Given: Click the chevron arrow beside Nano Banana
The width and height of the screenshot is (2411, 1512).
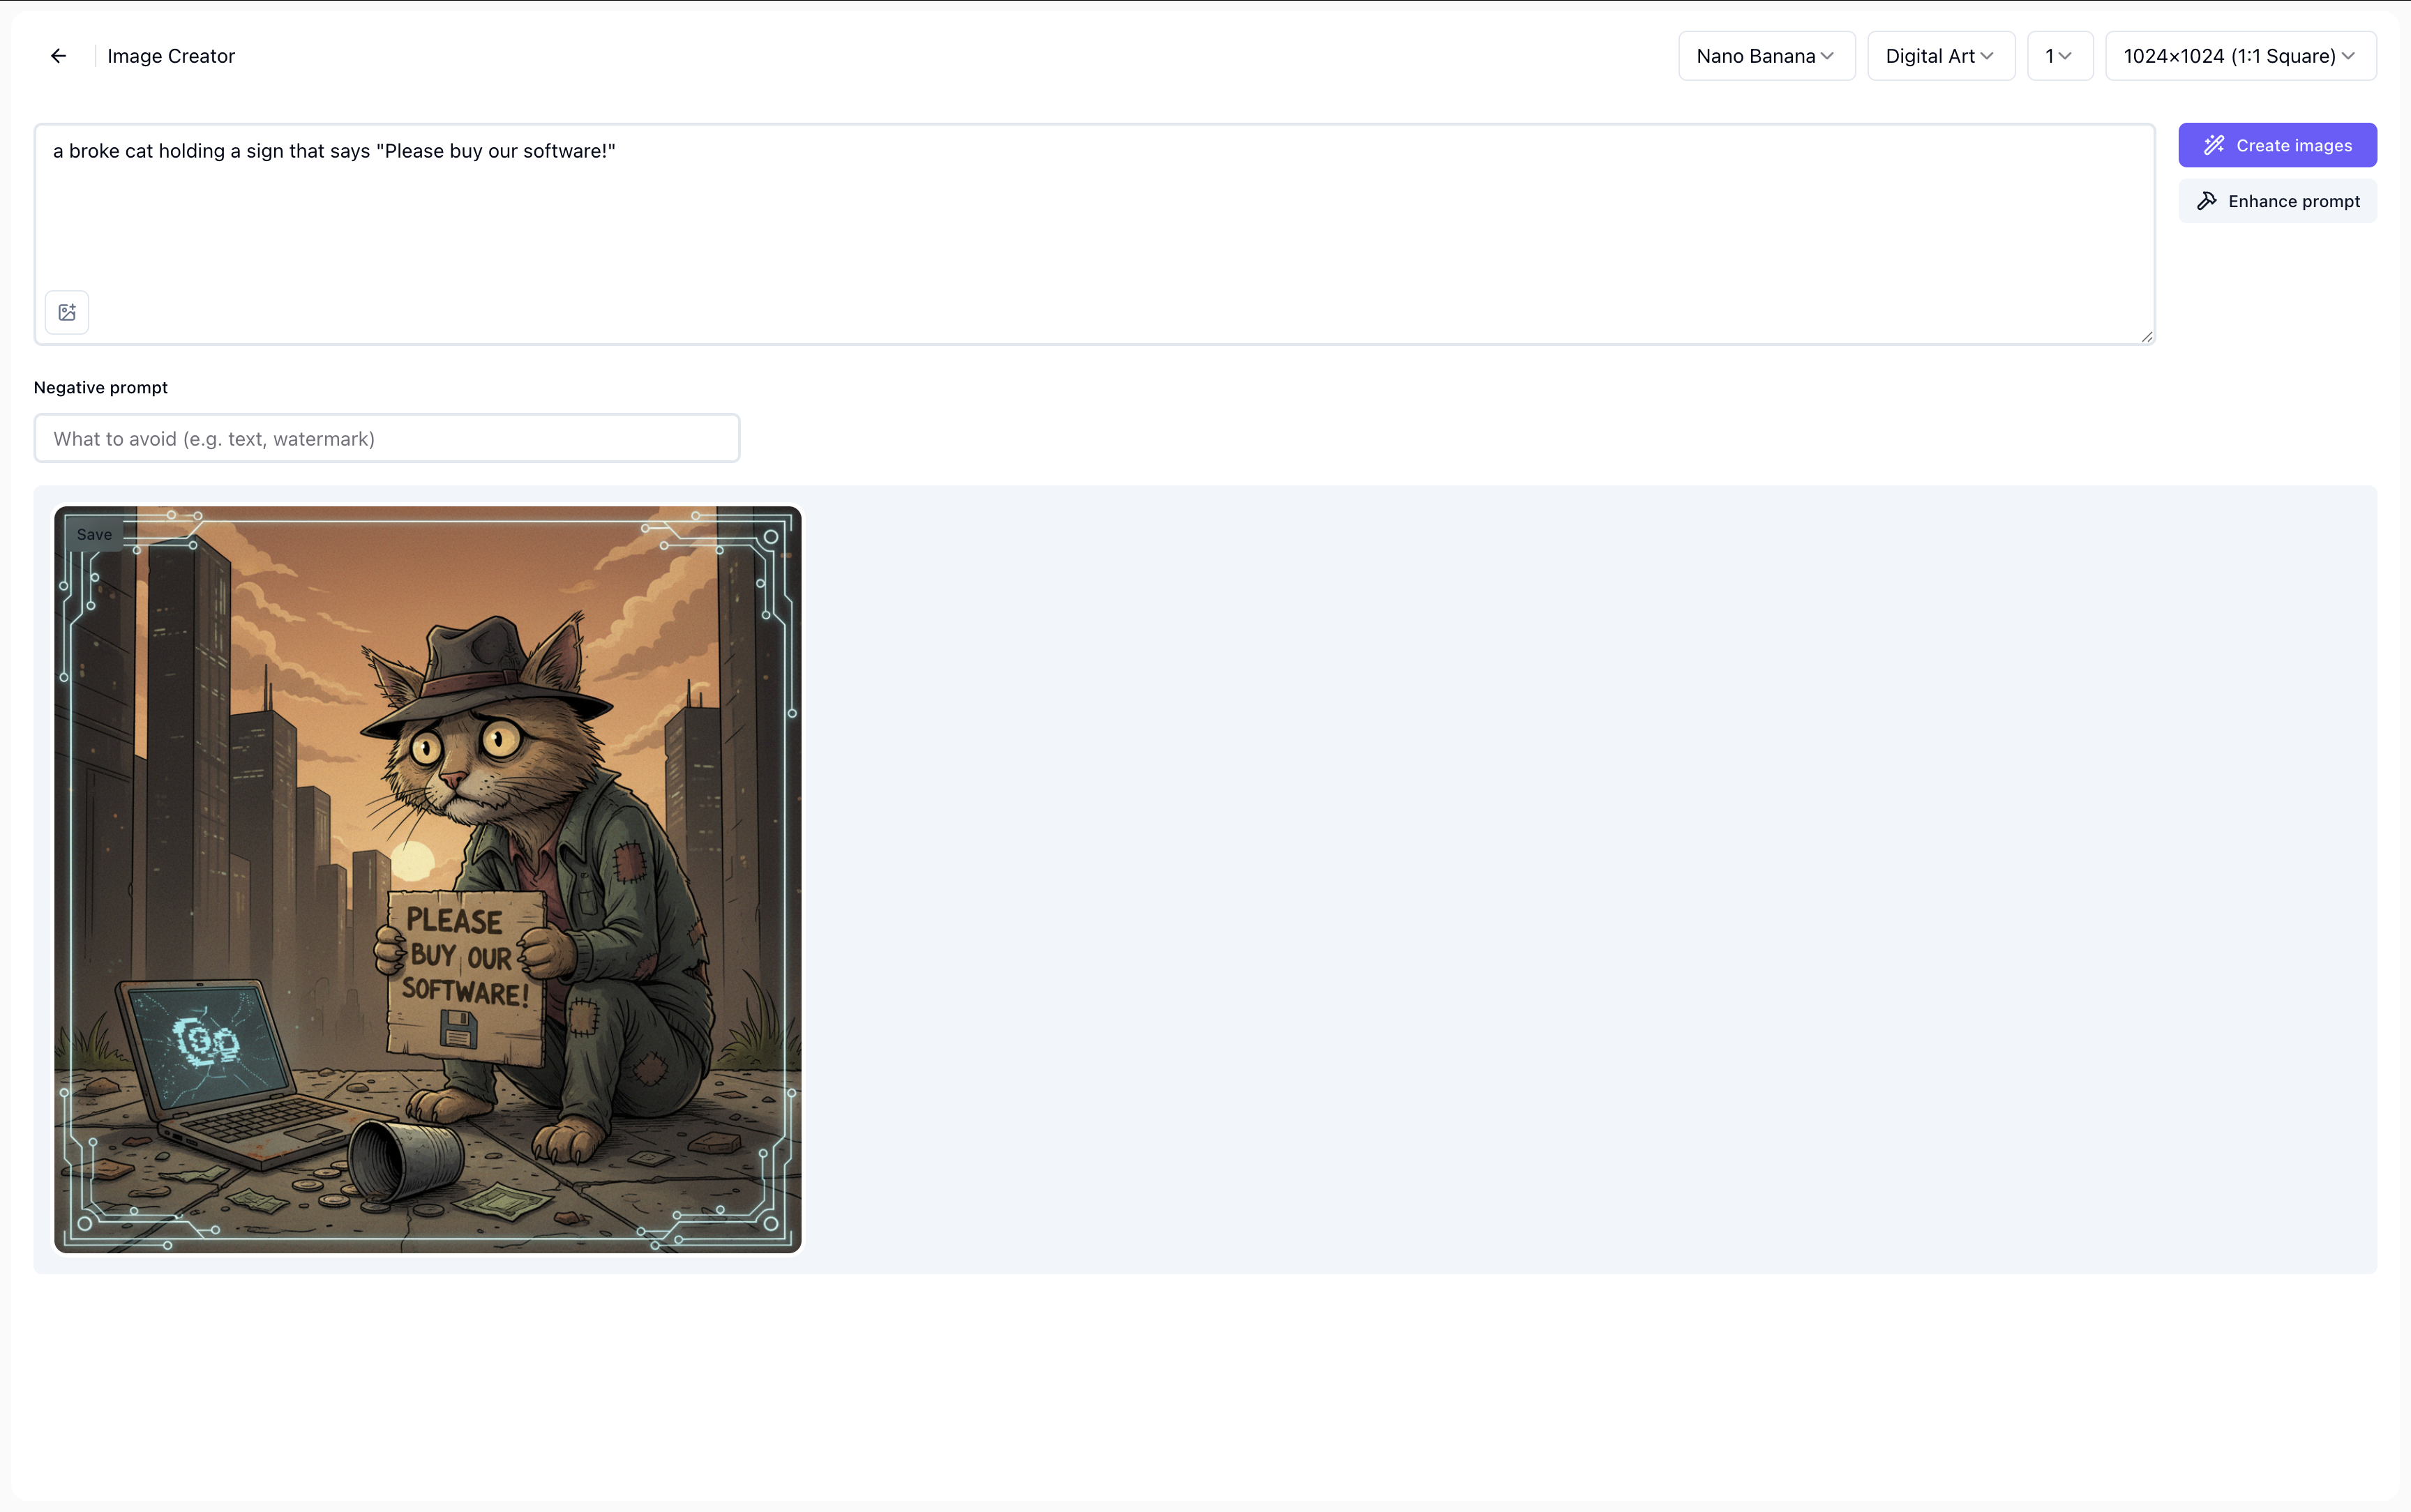Looking at the screenshot, I should pyautogui.click(x=1827, y=56).
